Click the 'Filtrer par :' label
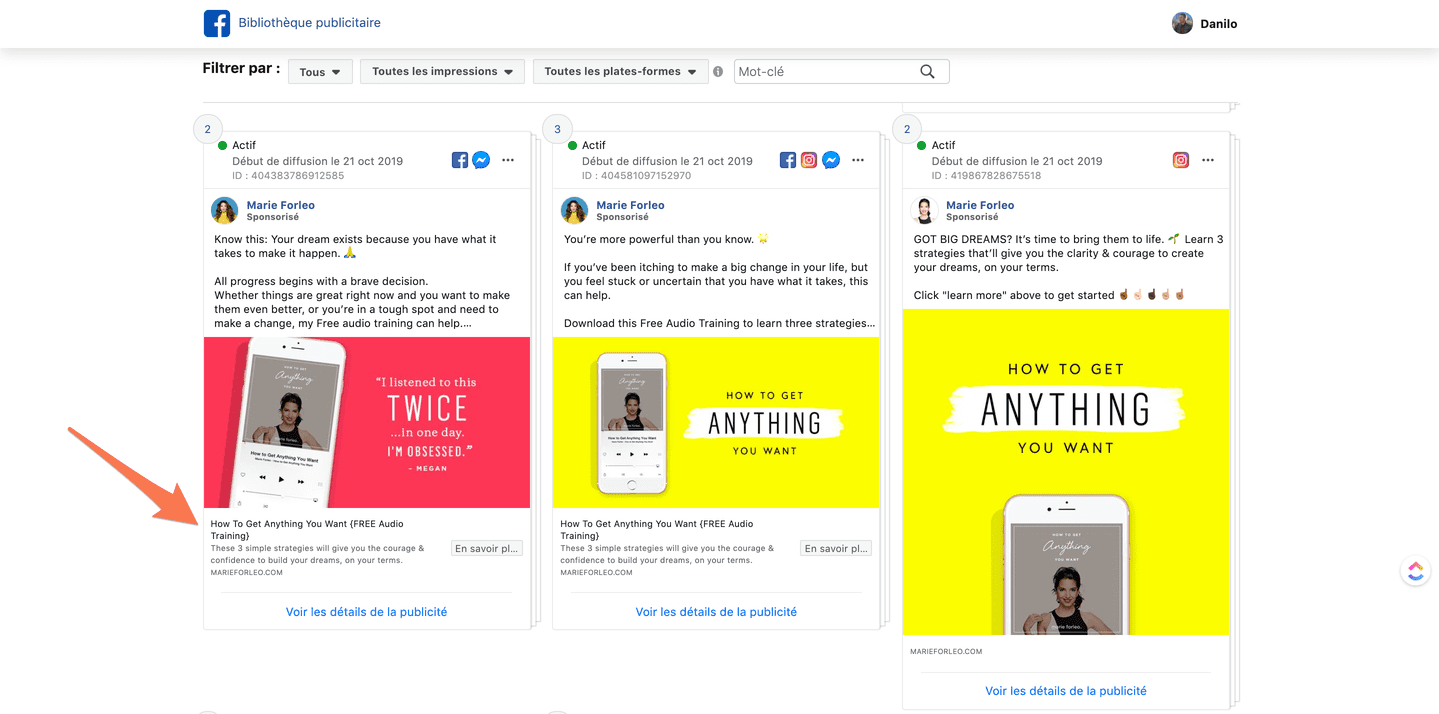The height and width of the screenshot is (714, 1439). tap(241, 69)
